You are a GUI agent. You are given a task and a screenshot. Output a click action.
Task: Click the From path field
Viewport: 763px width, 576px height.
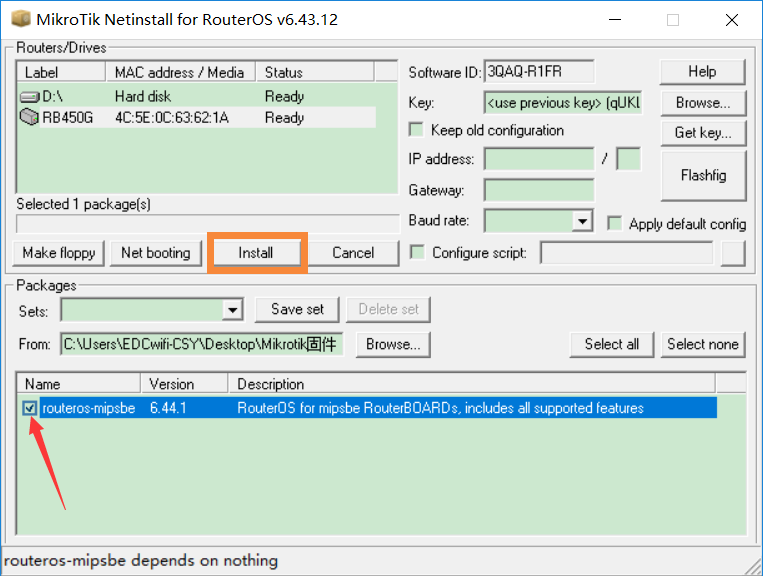point(202,344)
